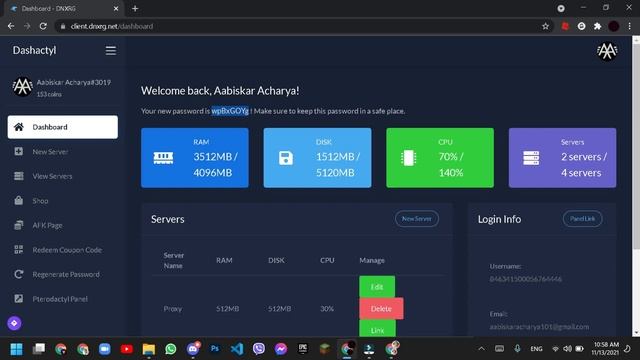Click Edit for the Proxy server
This screenshot has width=640, height=360.
pyautogui.click(x=377, y=287)
